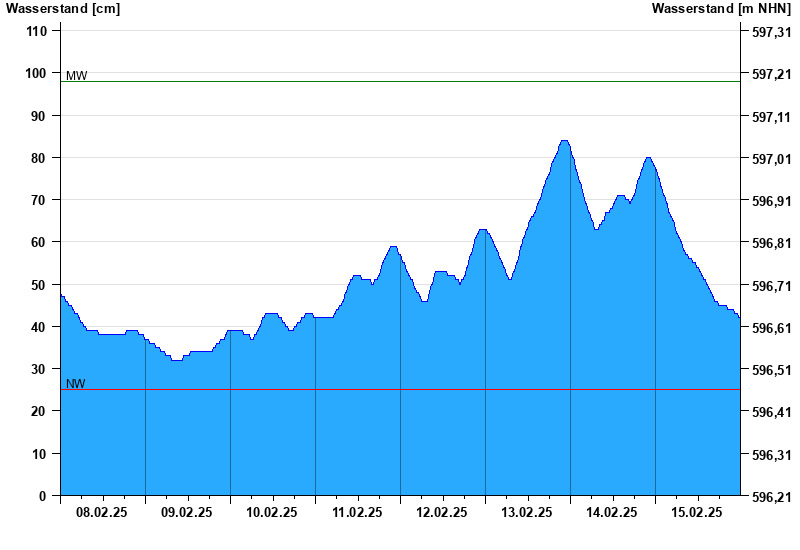Screen dimensions: 800x550
Task: Click the 40 tick label on left axis
Action: (38, 327)
